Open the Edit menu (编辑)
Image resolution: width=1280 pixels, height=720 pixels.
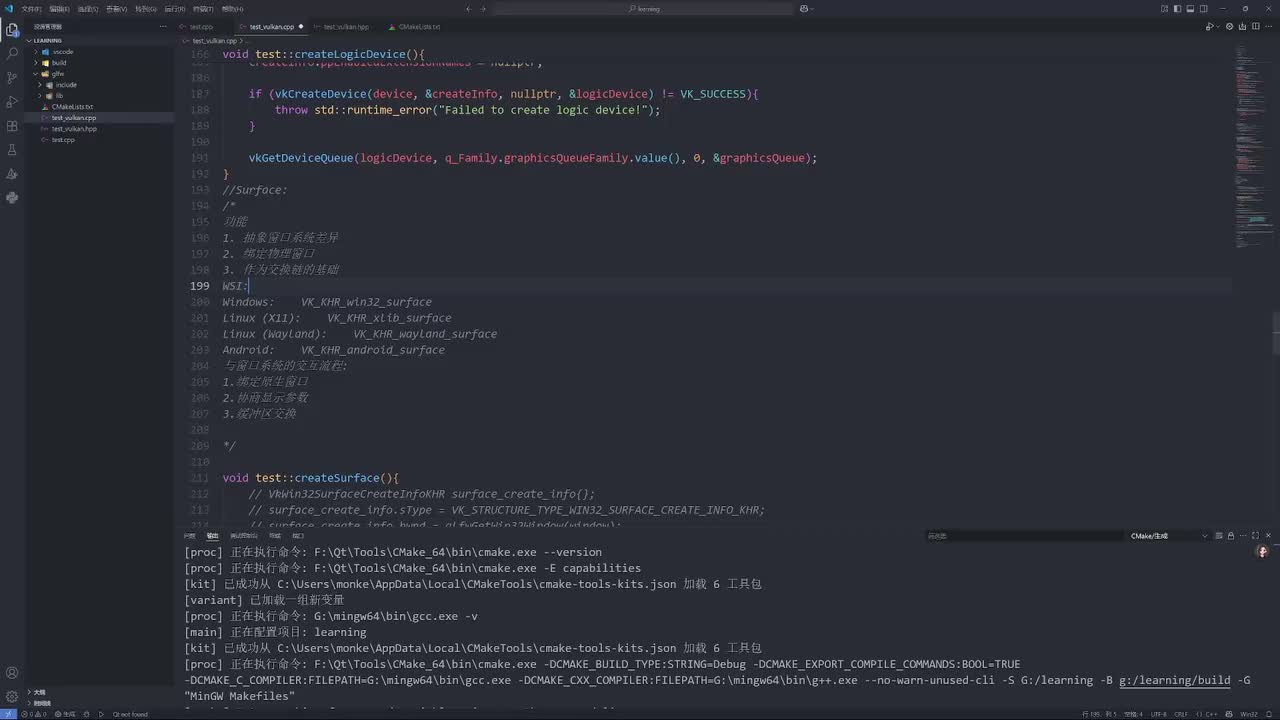click(60, 8)
